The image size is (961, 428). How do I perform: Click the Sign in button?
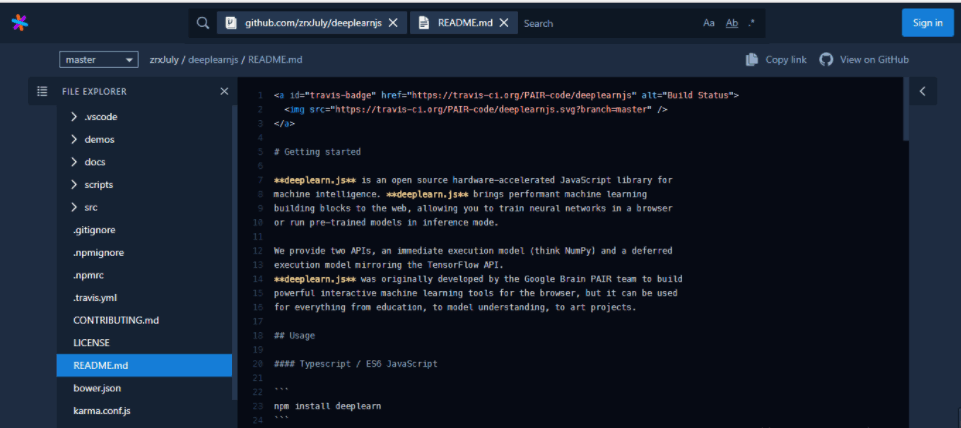927,23
